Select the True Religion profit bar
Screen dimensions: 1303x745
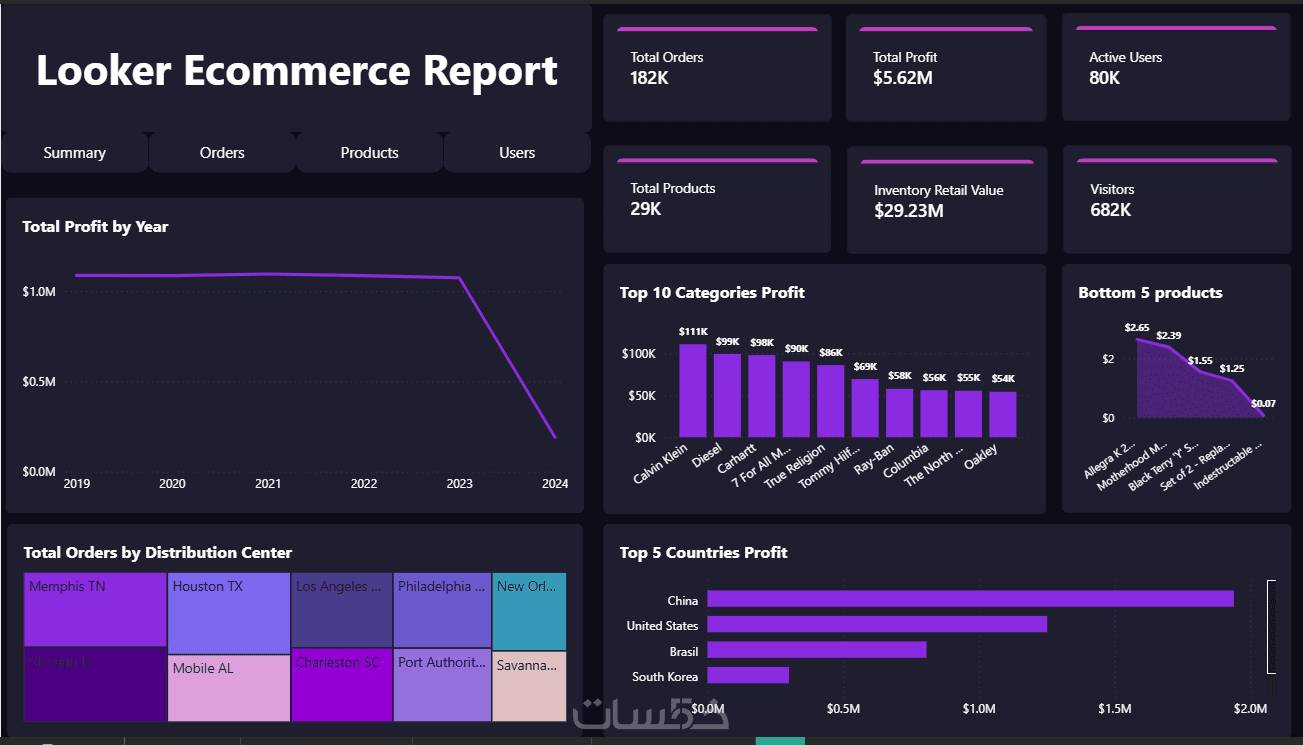click(831, 401)
